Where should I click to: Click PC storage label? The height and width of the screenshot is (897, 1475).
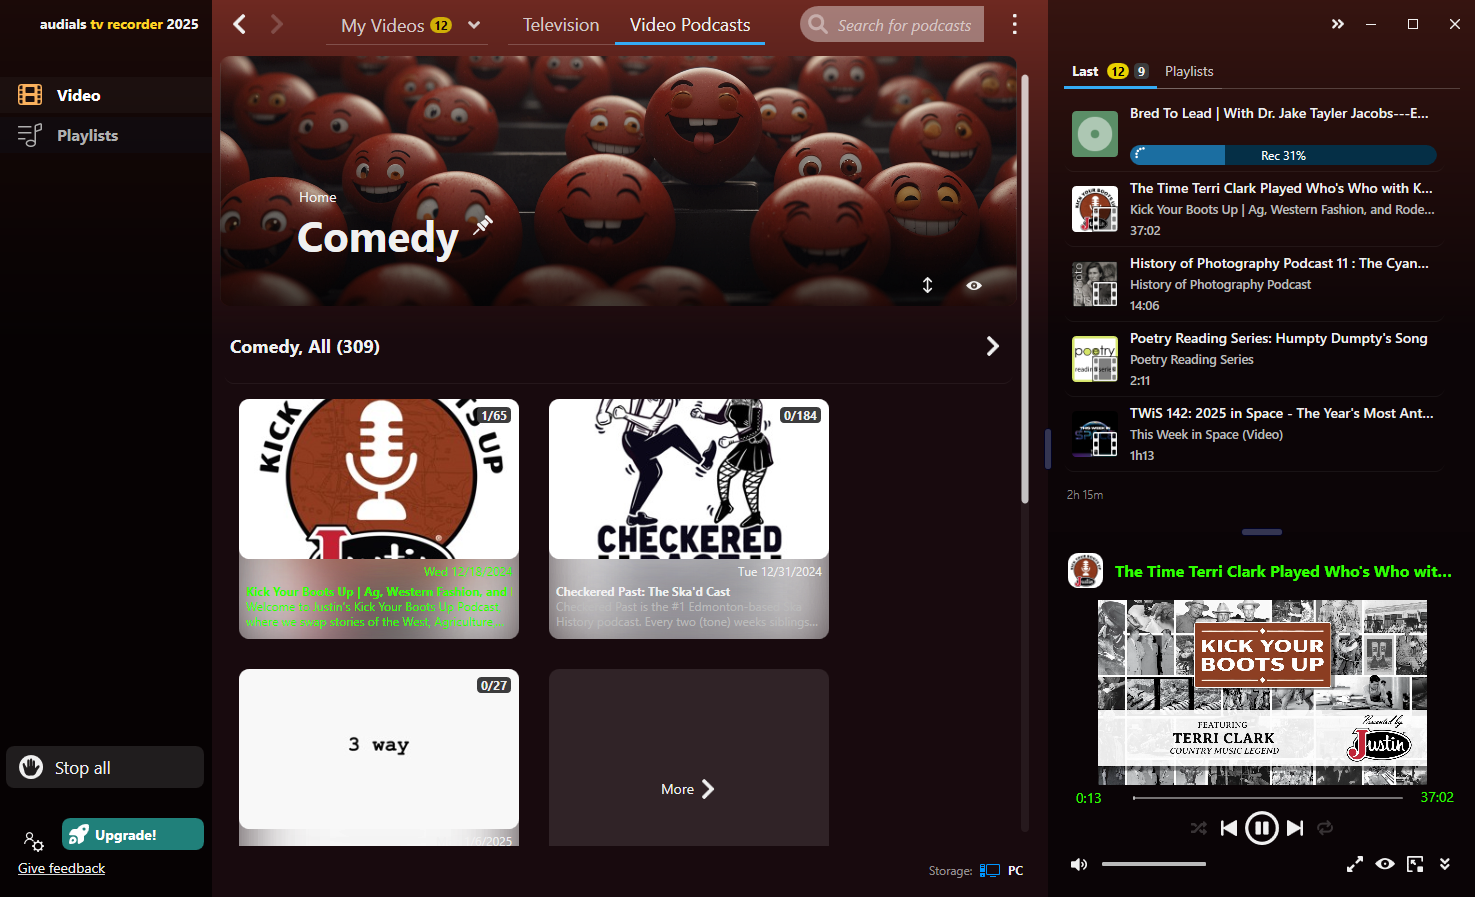coord(1015,871)
